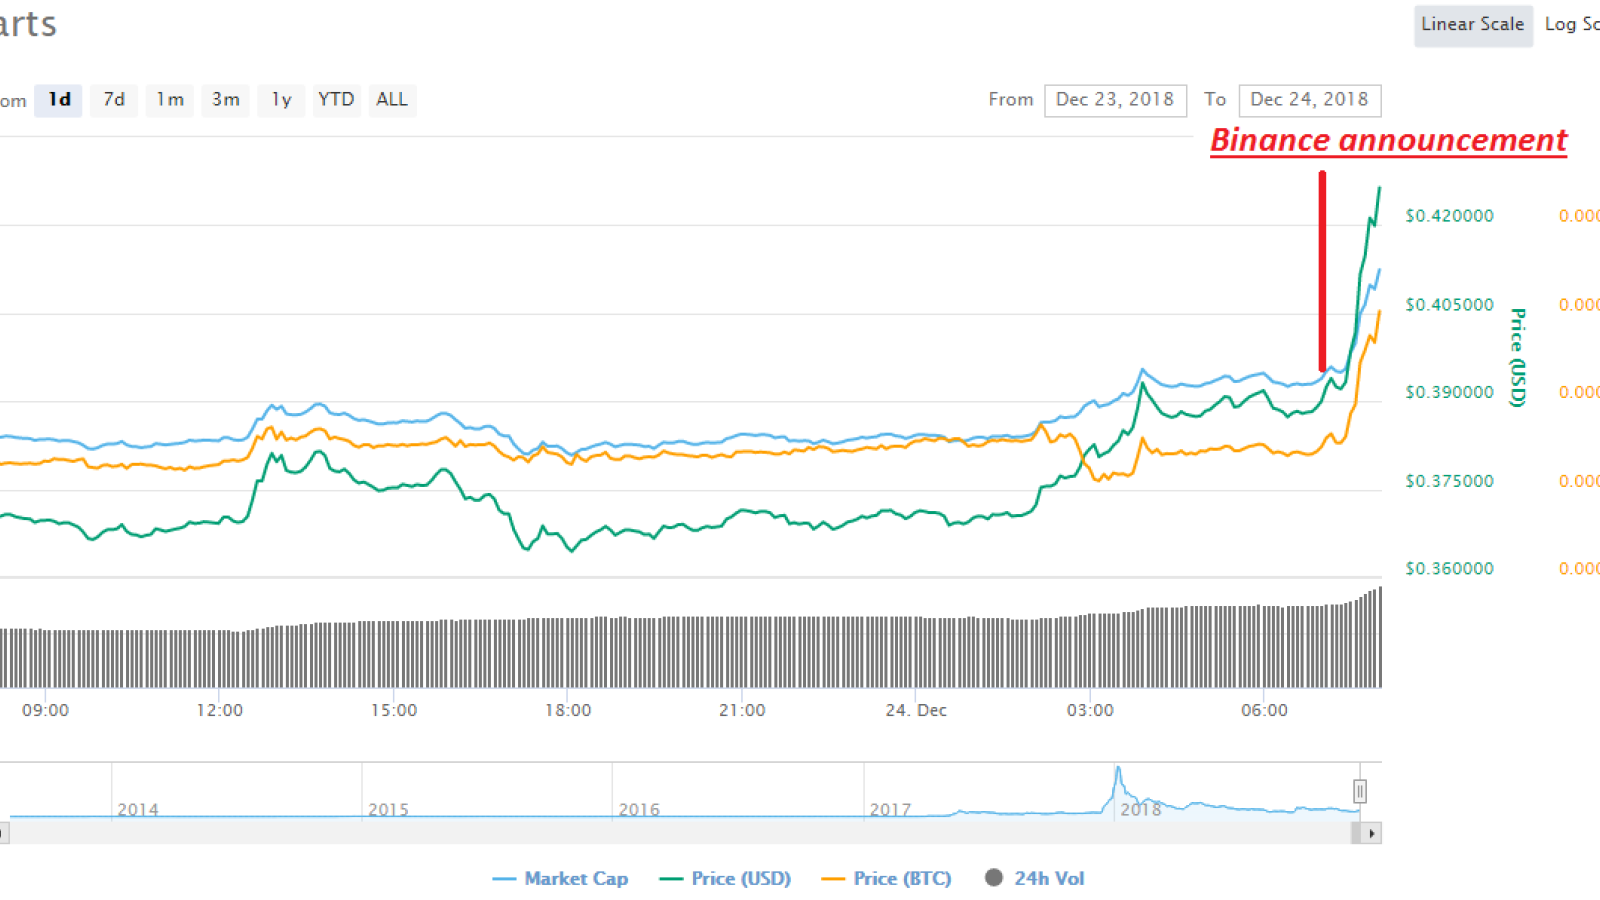Click the $0.405000 price axis label
Screen dimensions: 1600x900
[1449, 305]
